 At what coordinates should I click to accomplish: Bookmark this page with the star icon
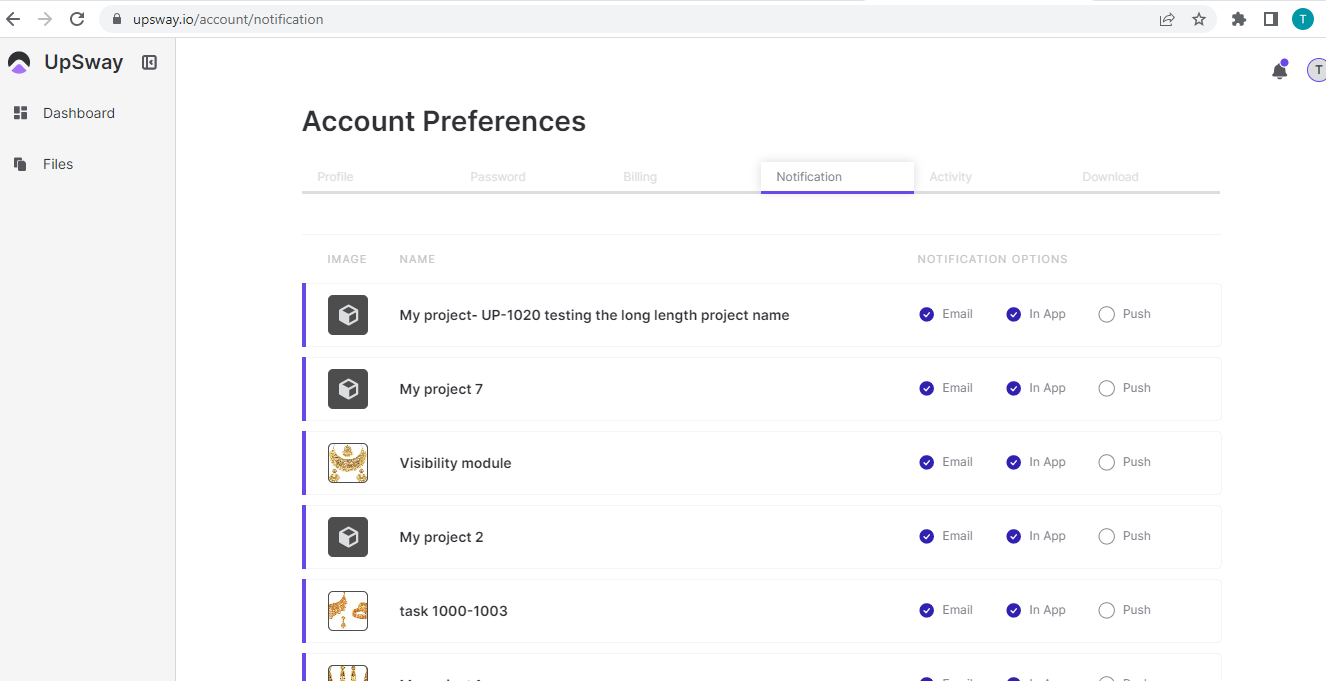point(1199,19)
